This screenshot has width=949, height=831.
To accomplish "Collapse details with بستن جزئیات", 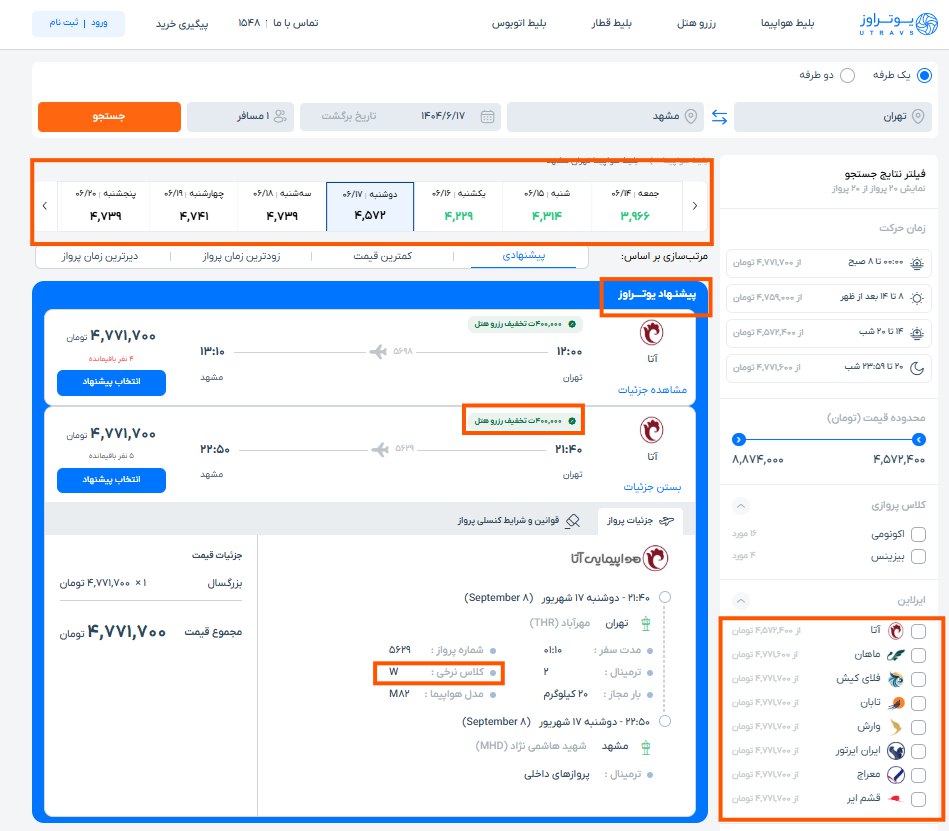I will click(652, 487).
